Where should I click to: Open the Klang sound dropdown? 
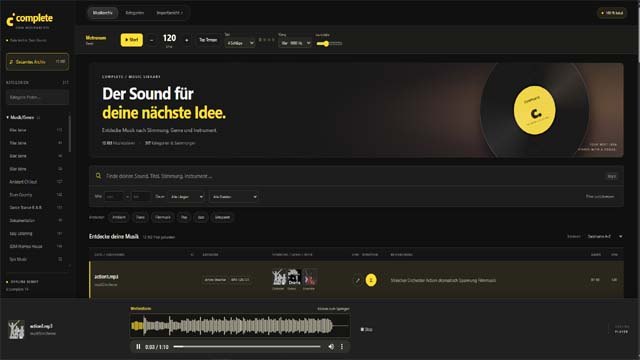pos(295,43)
